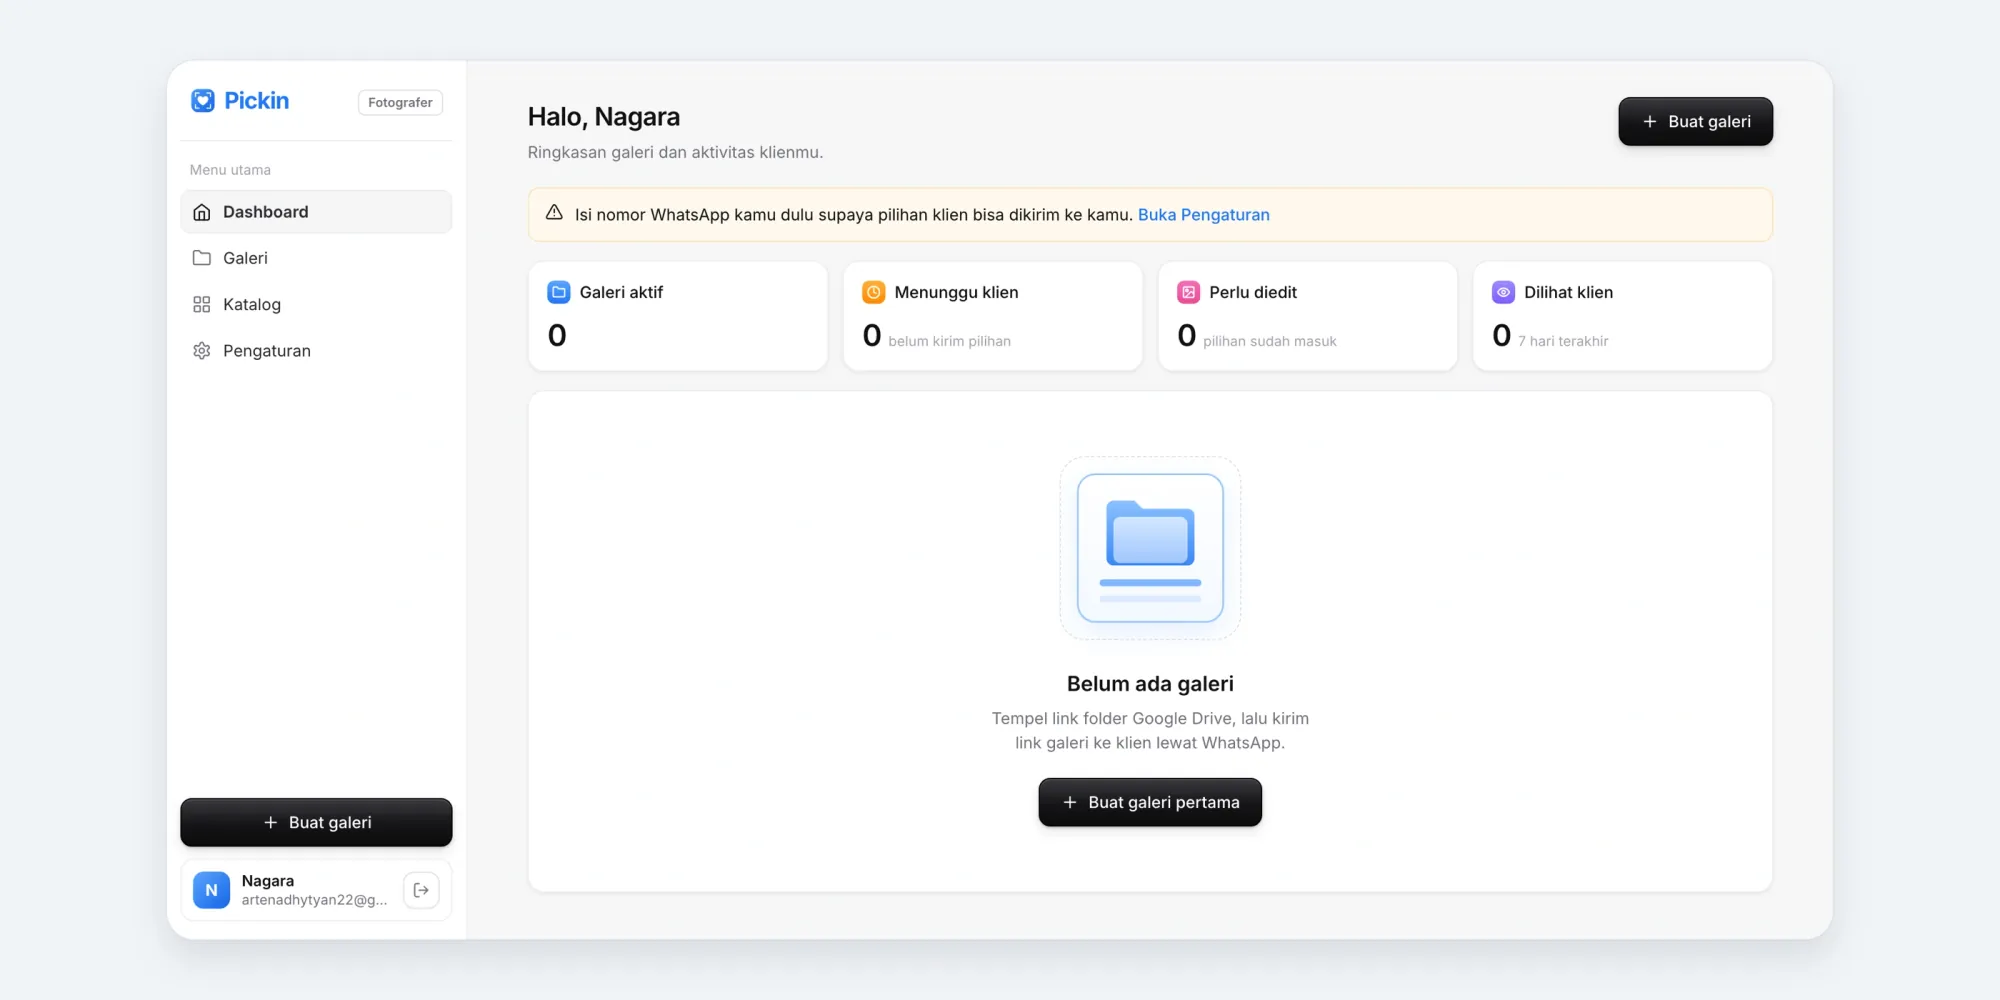Image resolution: width=2000 pixels, height=1000 pixels.
Task: Follow the Buka Pengaturan link
Action: [1204, 215]
